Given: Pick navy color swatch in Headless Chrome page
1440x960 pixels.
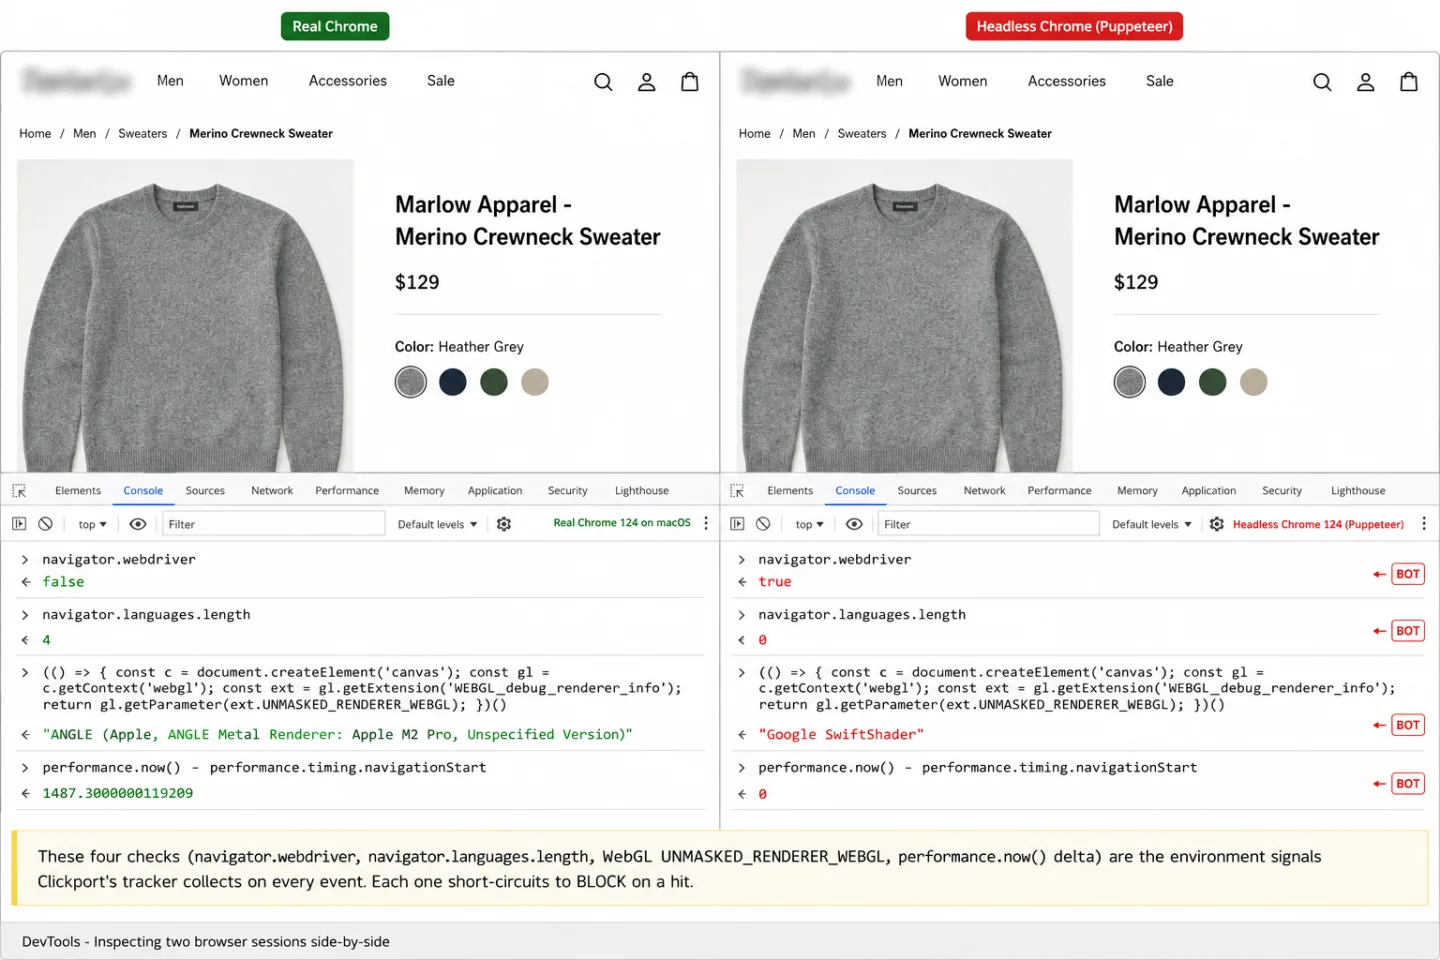Looking at the screenshot, I should [x=1172, y=382].
